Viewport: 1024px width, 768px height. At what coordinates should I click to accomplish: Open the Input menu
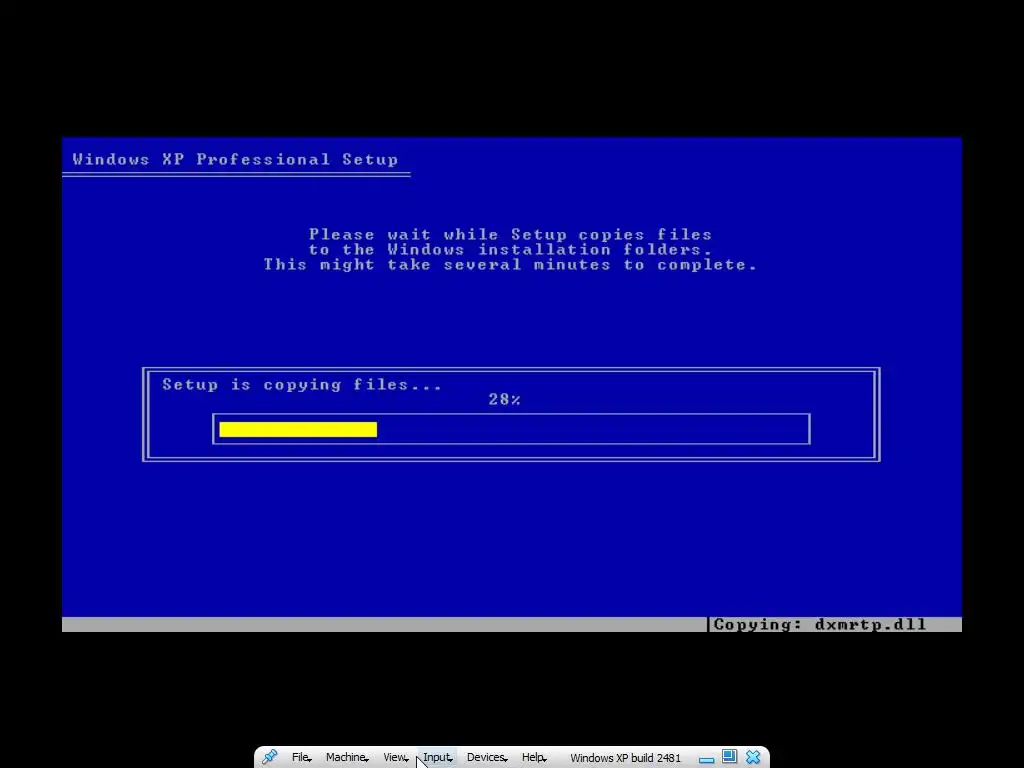click(x=437, y=758)
